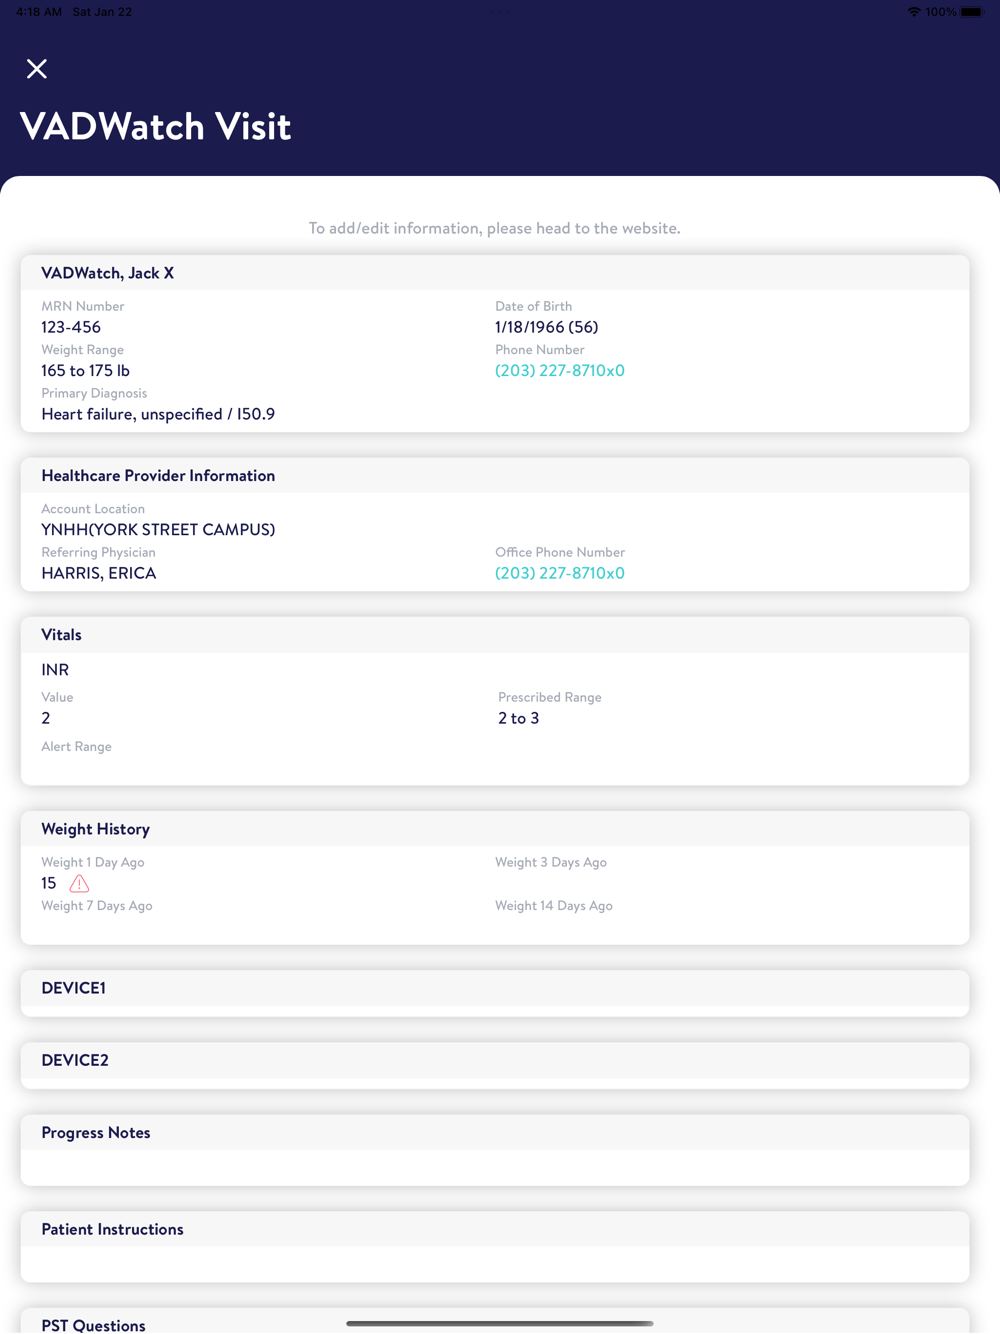Select referring physician HARRIS, ERICA
1000x1334 pixels.
click(x=99, y=573)
